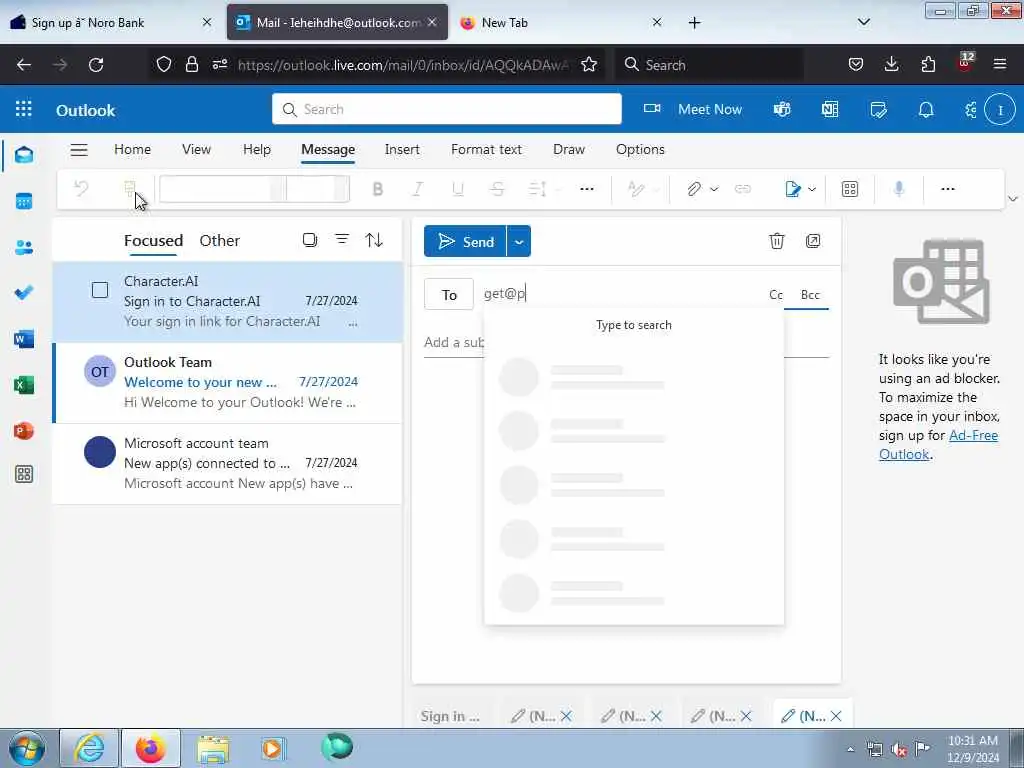
Task: Click the Select messages icon
Action: point(310,240)
